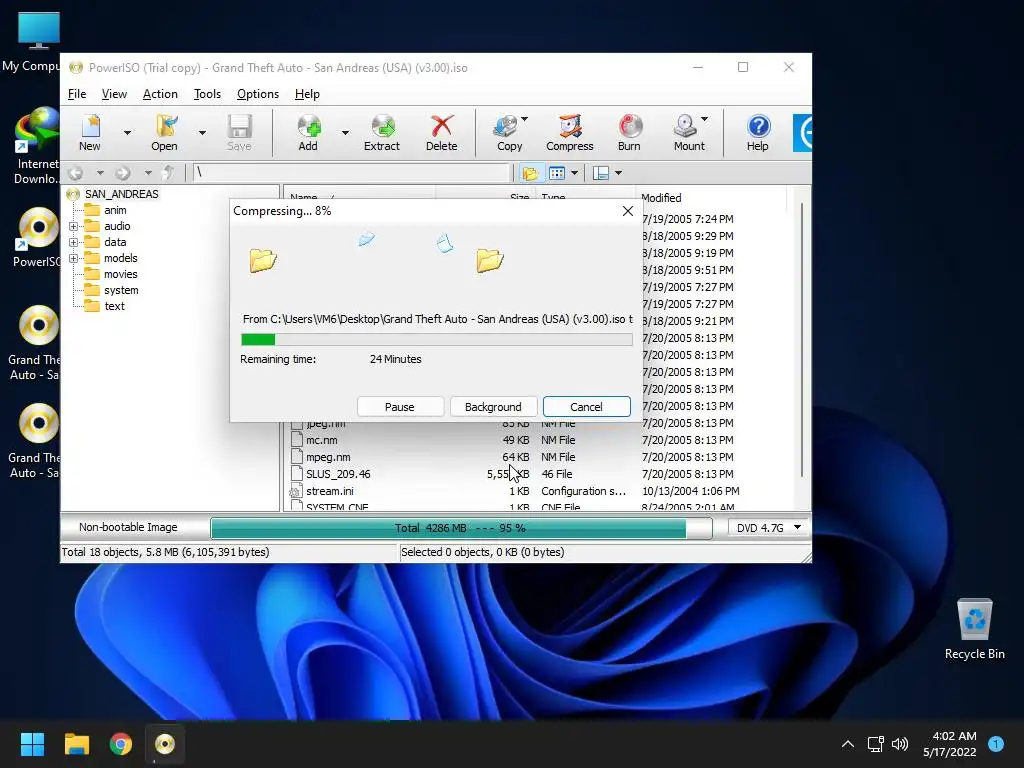Open the pane layout dropdown arrow
1024x768 pixels.
coord(618,173)
